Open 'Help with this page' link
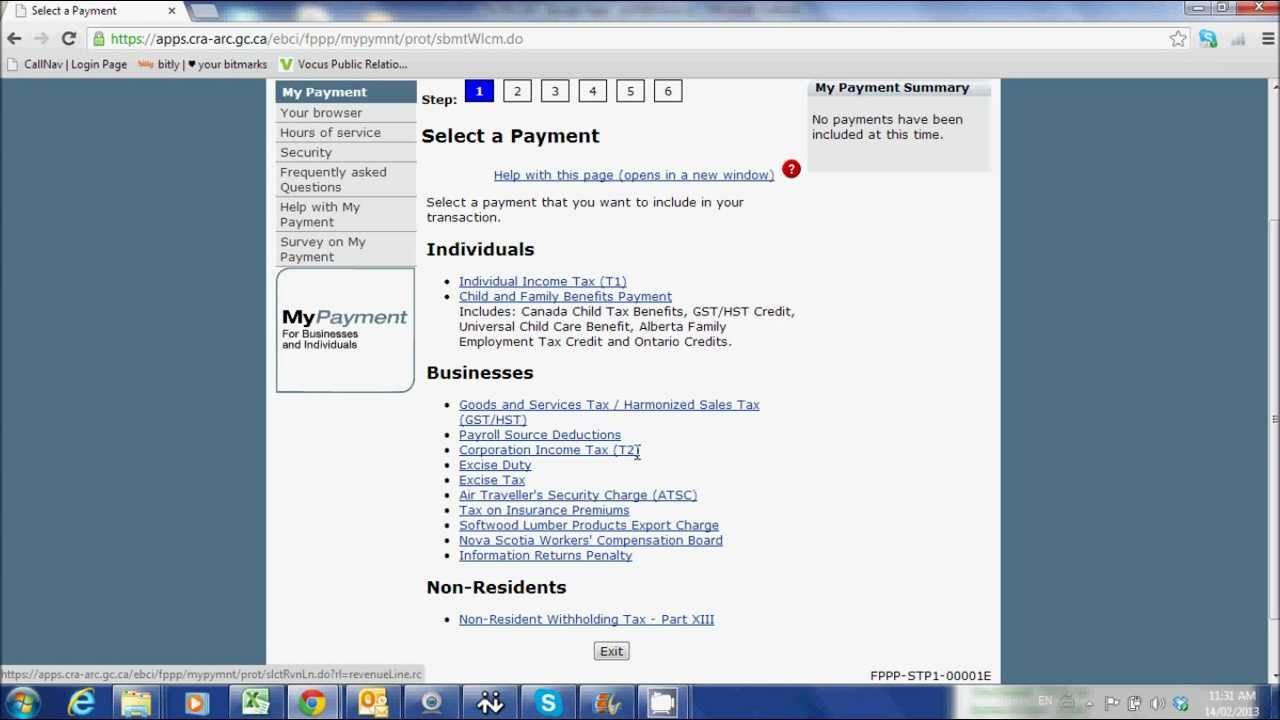Viewport: 1280px width, 720px height. pos(634,175)
